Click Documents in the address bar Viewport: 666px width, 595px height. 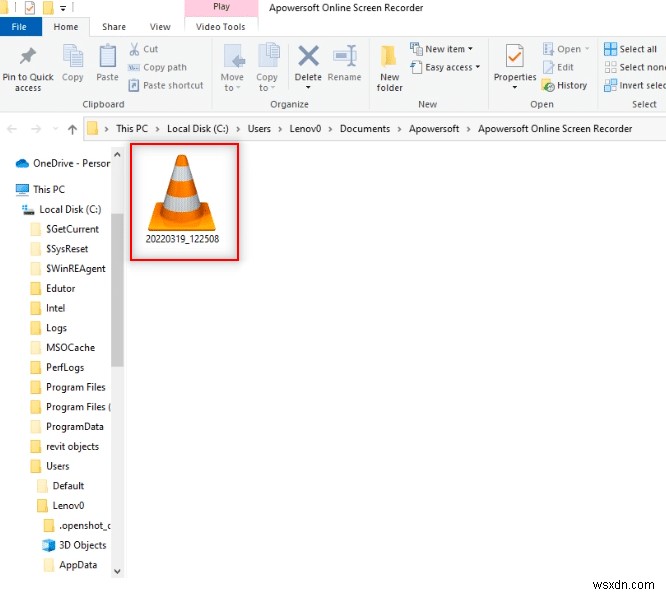click(x=365, y=129)
